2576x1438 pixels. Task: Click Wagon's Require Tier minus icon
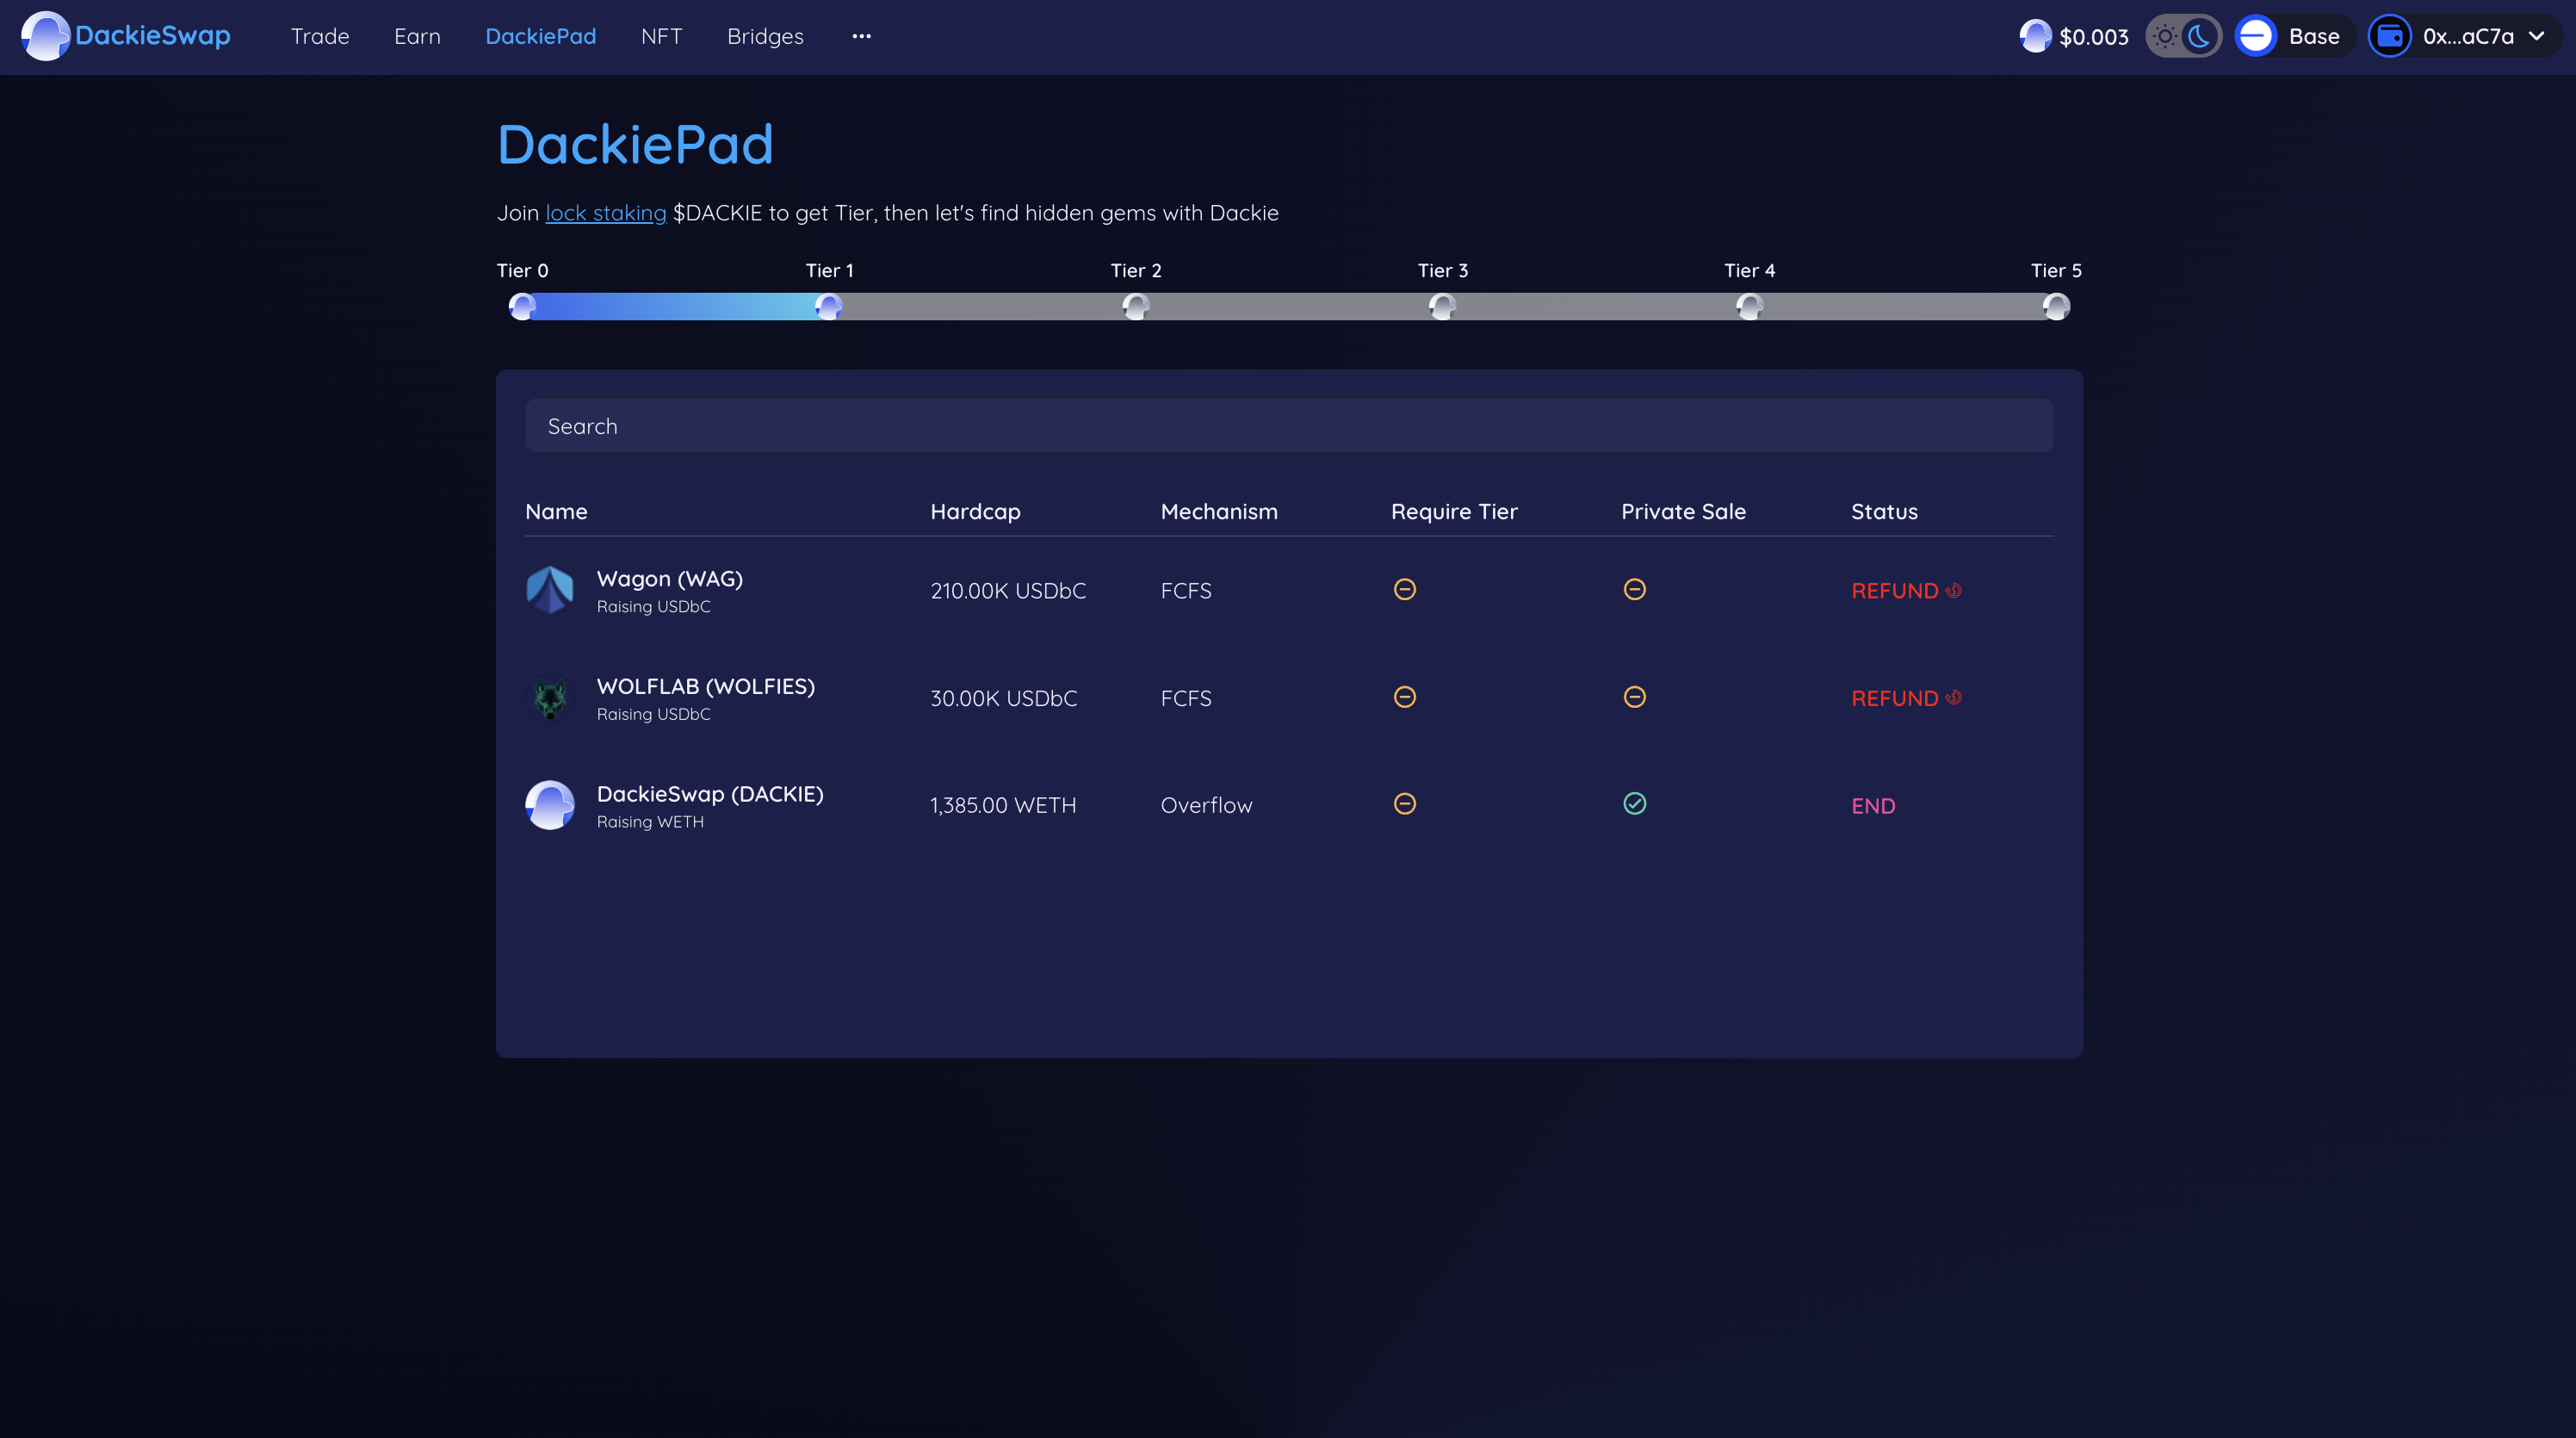(1404, 589)
